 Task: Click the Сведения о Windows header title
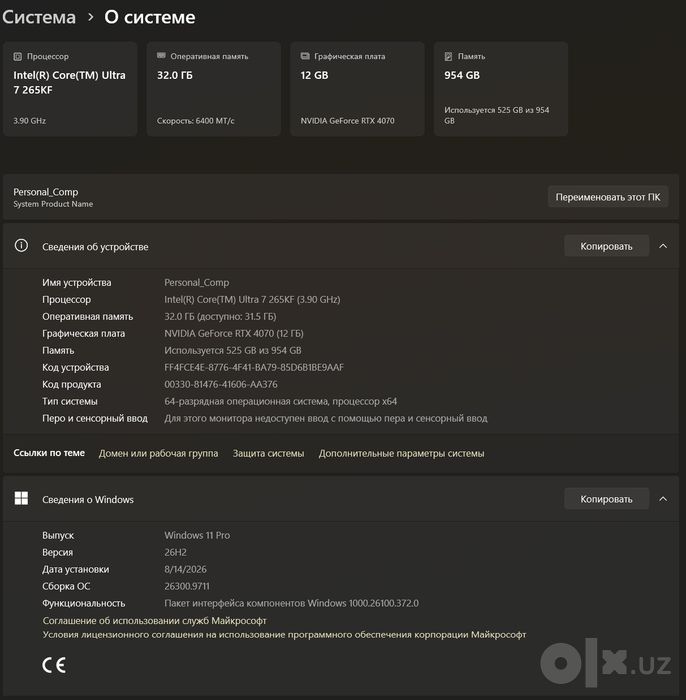coord(88,500)
